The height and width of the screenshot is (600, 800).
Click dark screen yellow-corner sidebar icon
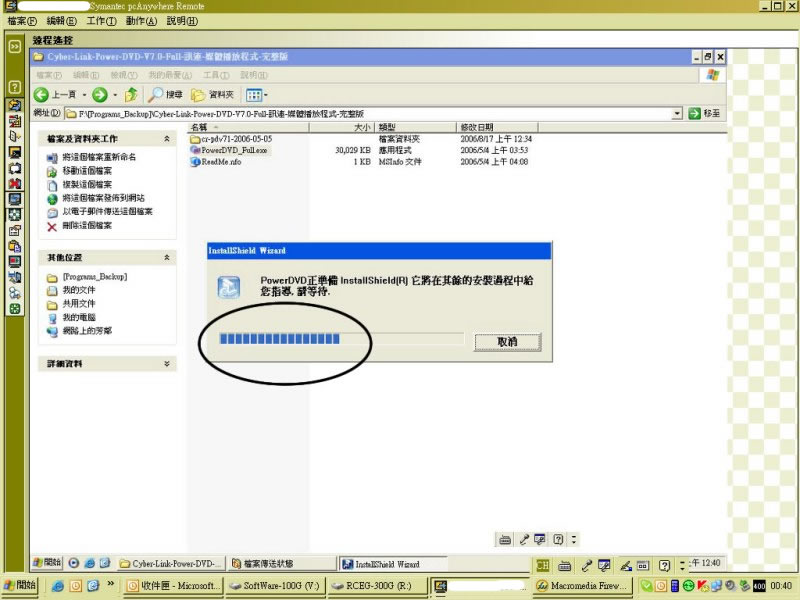tap(15, 152)
